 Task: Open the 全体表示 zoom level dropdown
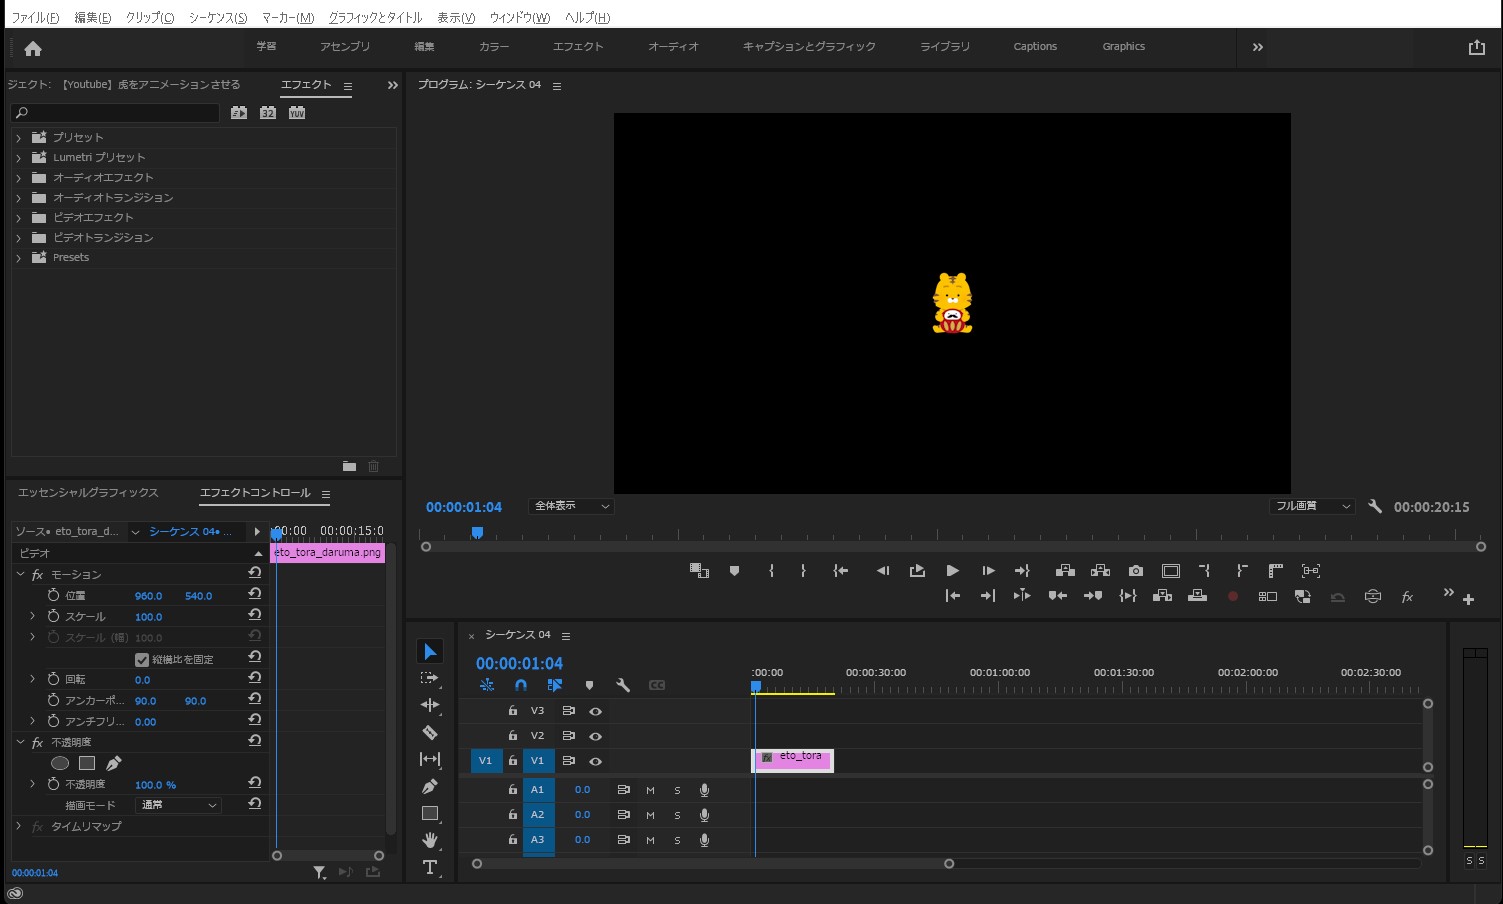pyautogui.click(x=570, y=506)
